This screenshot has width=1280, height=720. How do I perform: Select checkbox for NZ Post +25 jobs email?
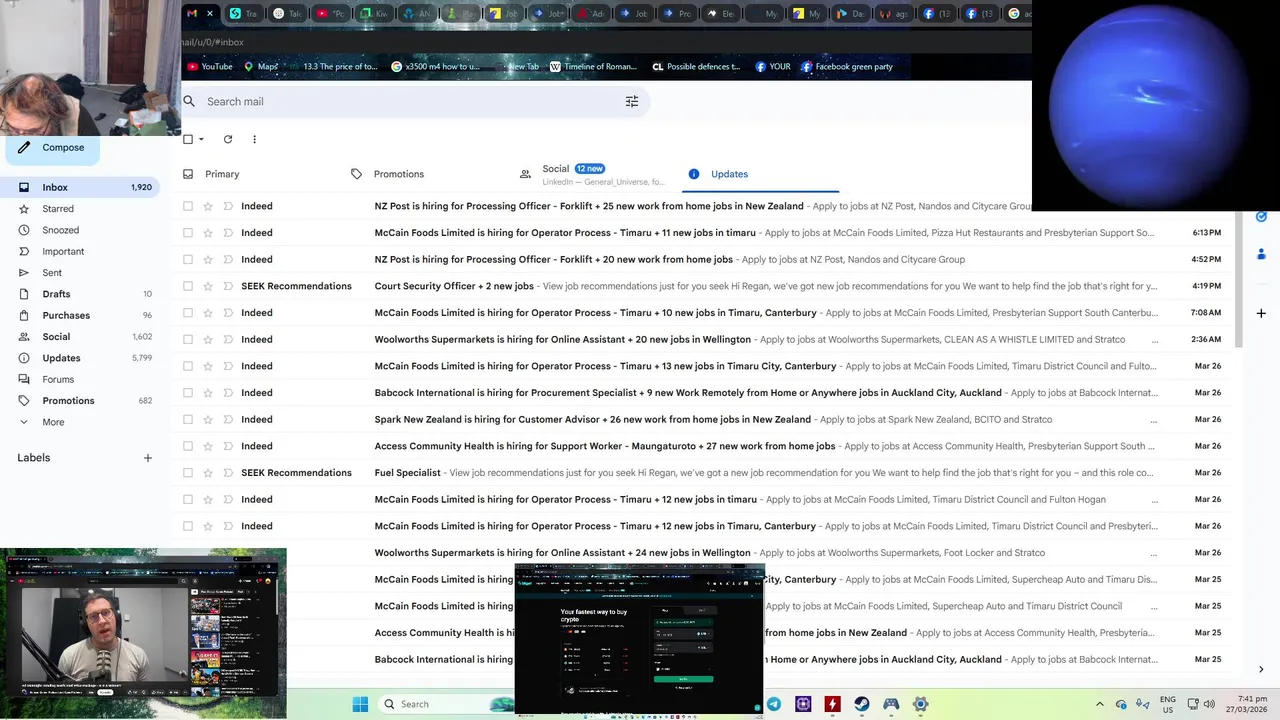point(188,206)
